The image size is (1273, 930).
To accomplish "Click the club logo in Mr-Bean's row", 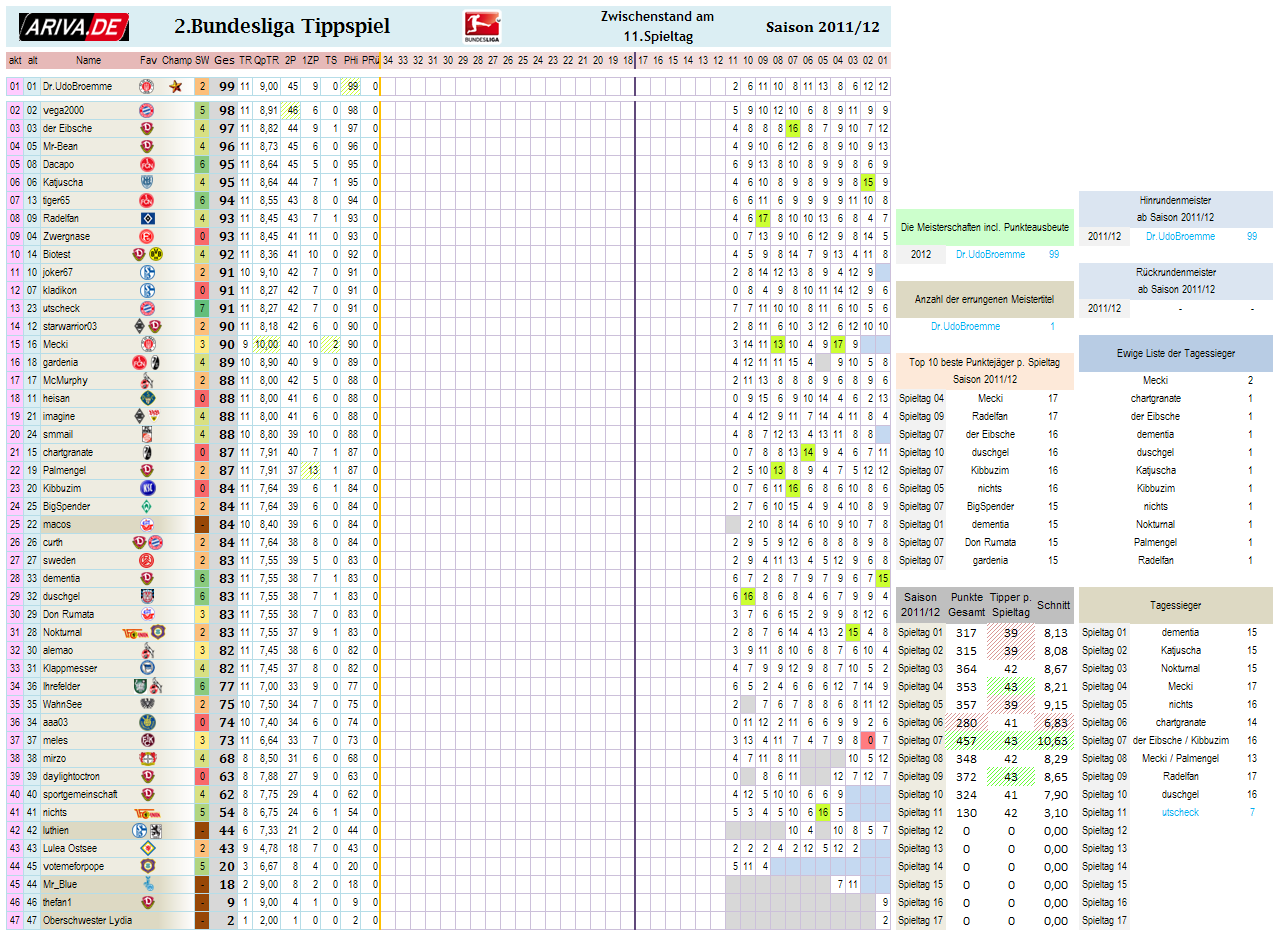I will [x=147, y=147].
